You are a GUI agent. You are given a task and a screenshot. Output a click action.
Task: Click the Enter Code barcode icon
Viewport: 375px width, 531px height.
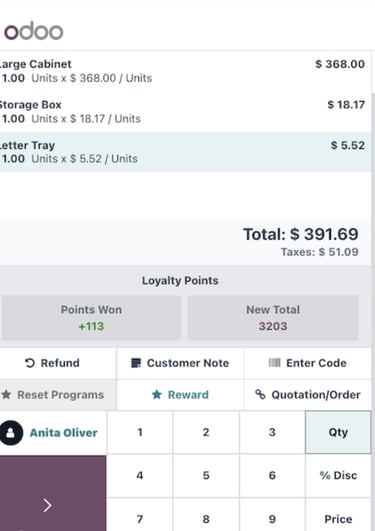(x=274, y=363)
